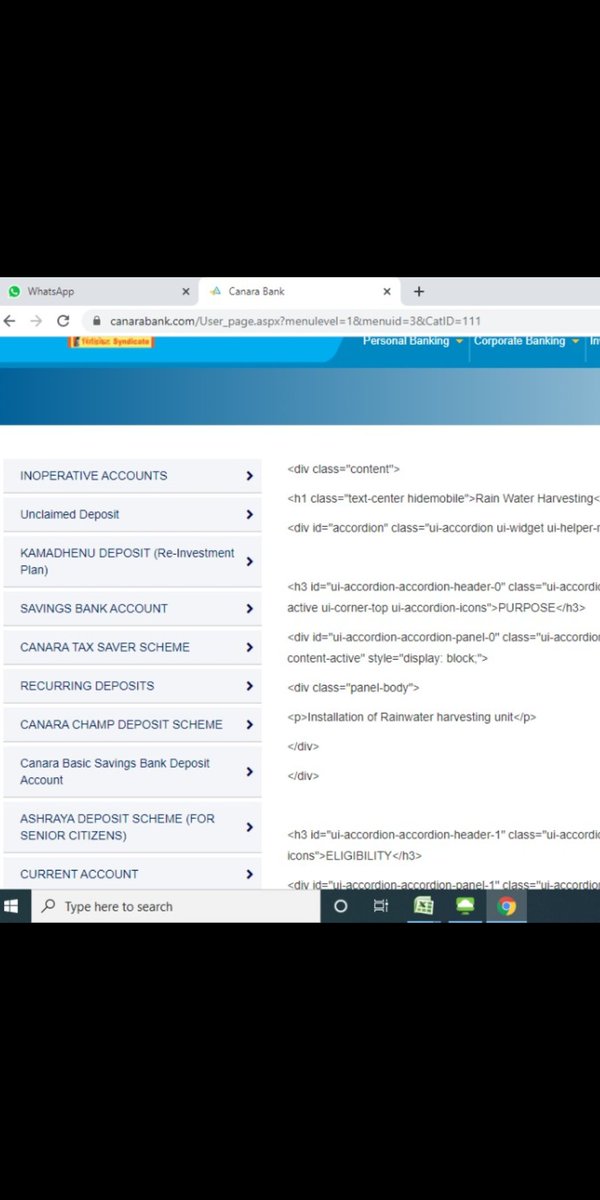Expand the SAVINGS BANK ACCOUNT chevron

tap(250, 608)
